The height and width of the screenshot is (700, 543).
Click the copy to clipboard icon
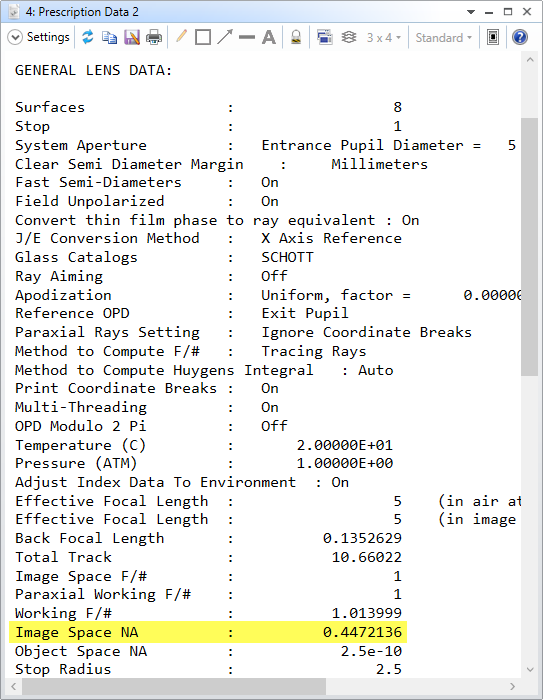(109, 37)
